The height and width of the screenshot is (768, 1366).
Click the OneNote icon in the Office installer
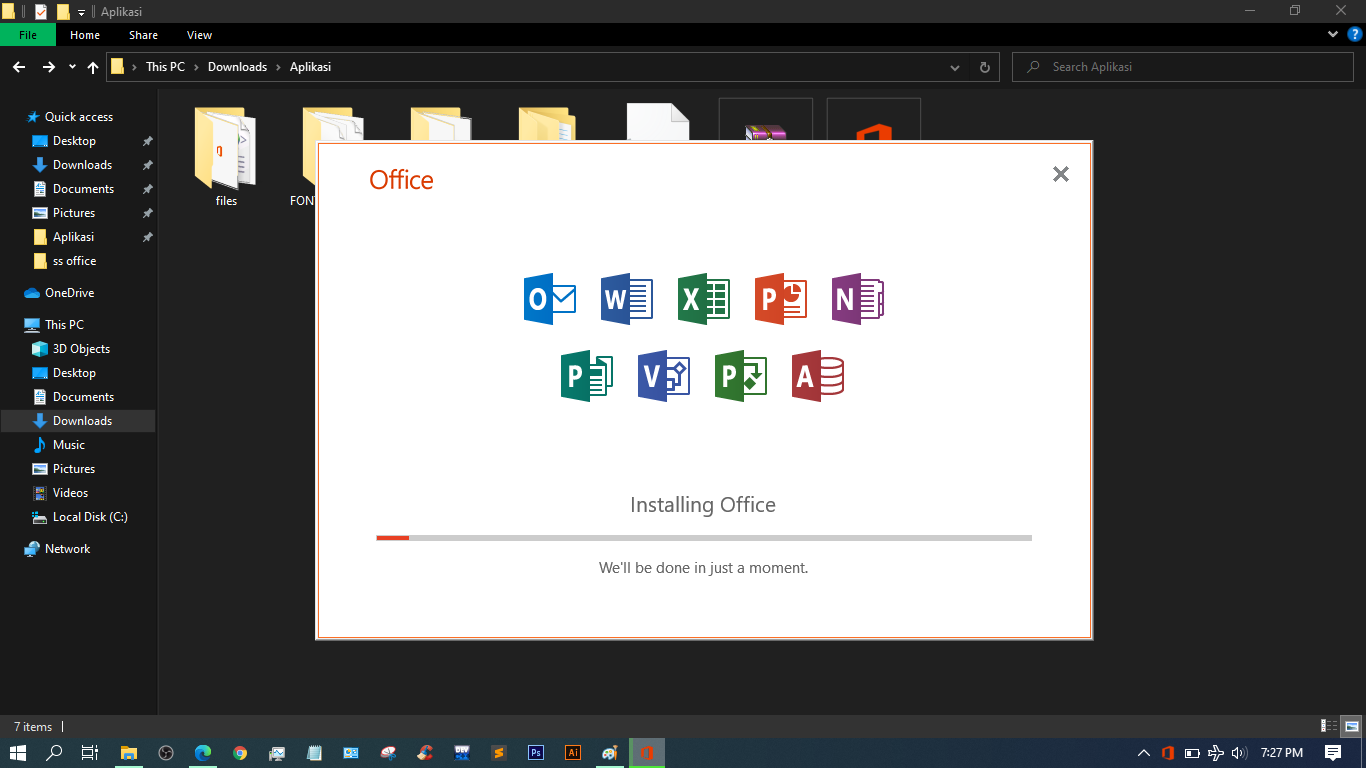tap(858, 299)
